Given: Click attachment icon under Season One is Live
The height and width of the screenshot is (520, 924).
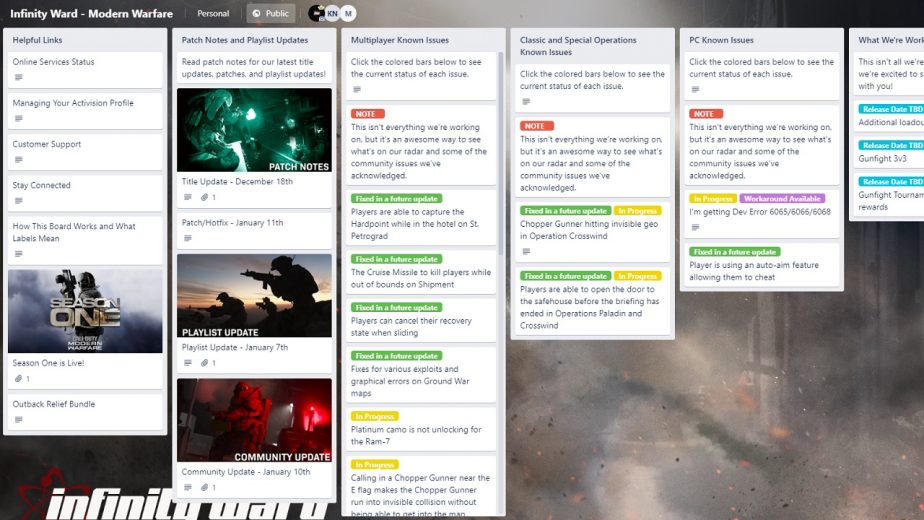Looking at the screenshot, I should click(x=19, y=379).
